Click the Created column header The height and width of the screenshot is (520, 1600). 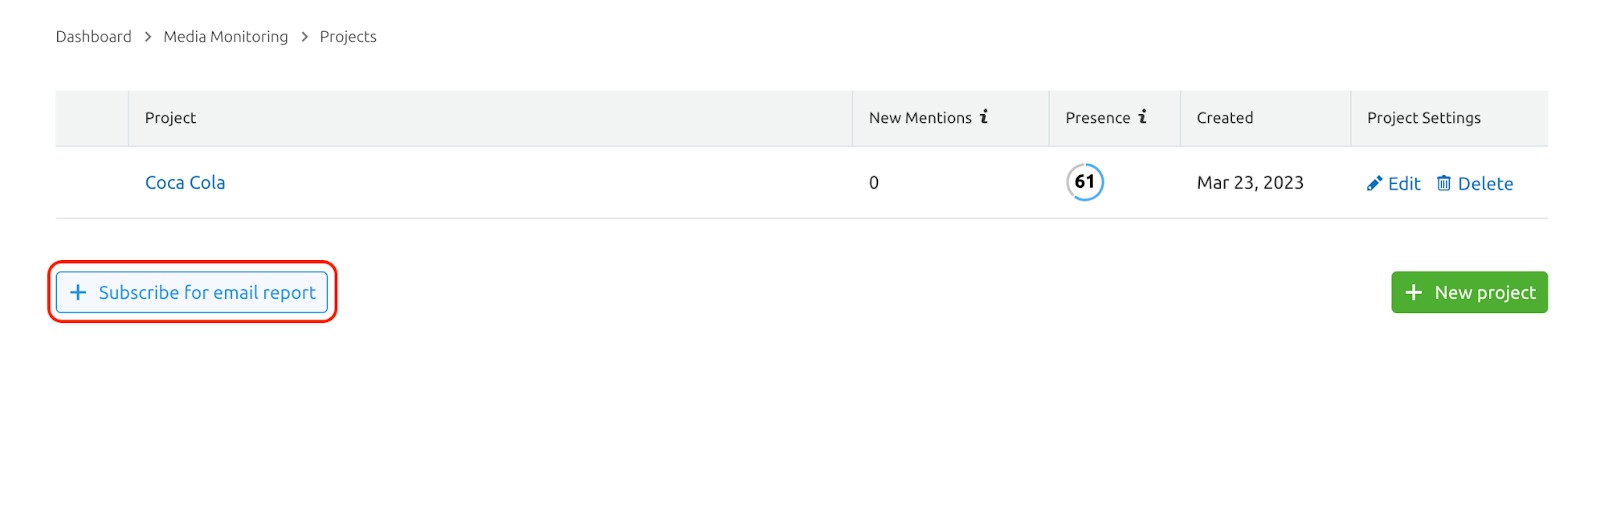coord(1225,118)
